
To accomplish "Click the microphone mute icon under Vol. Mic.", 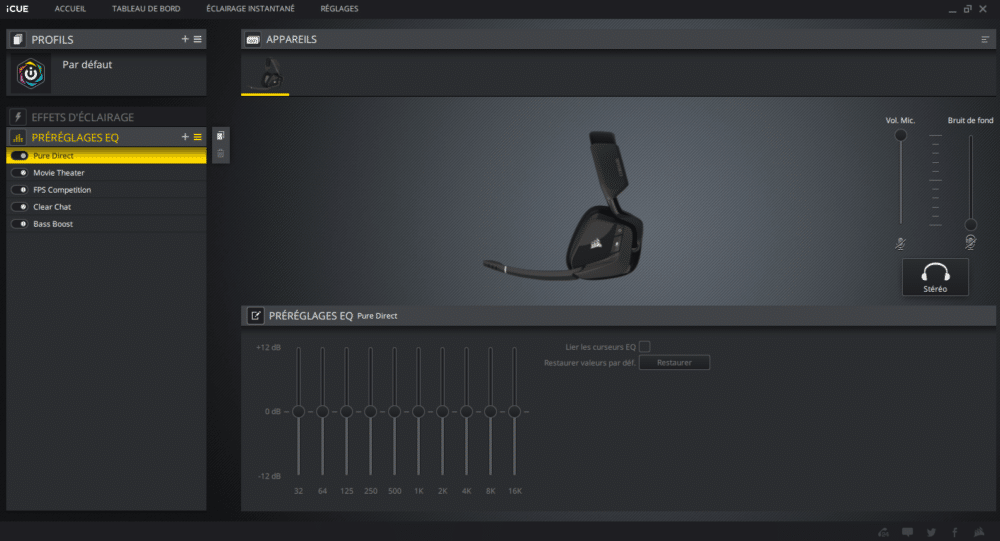I will tap(901, 243).
